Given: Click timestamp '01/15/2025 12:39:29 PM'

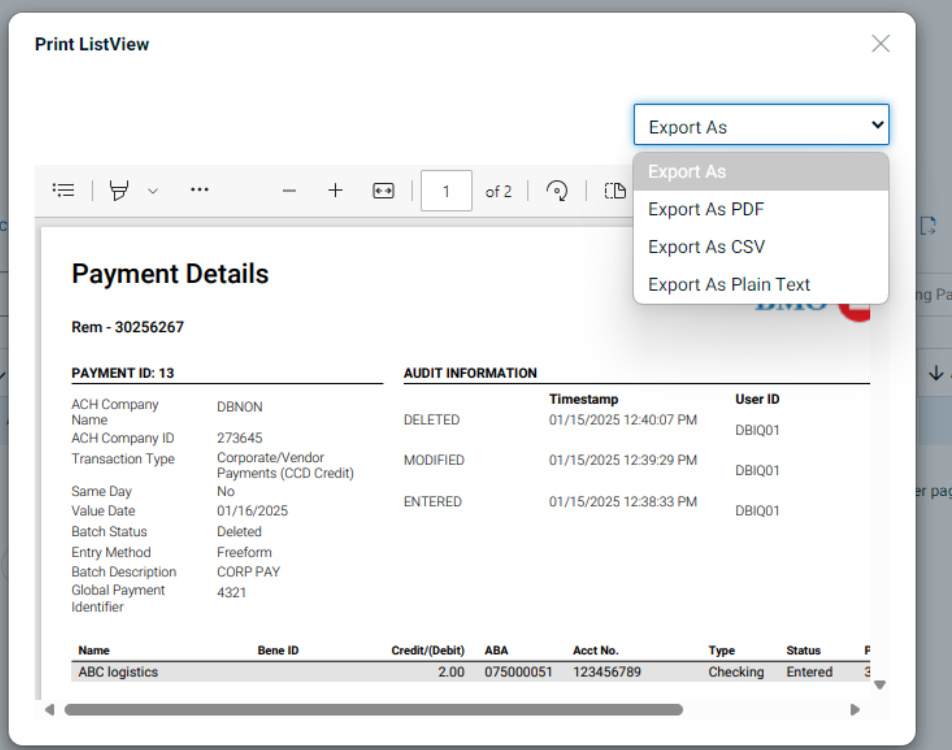Looking at the screenshot, I should tap(623, 460).
